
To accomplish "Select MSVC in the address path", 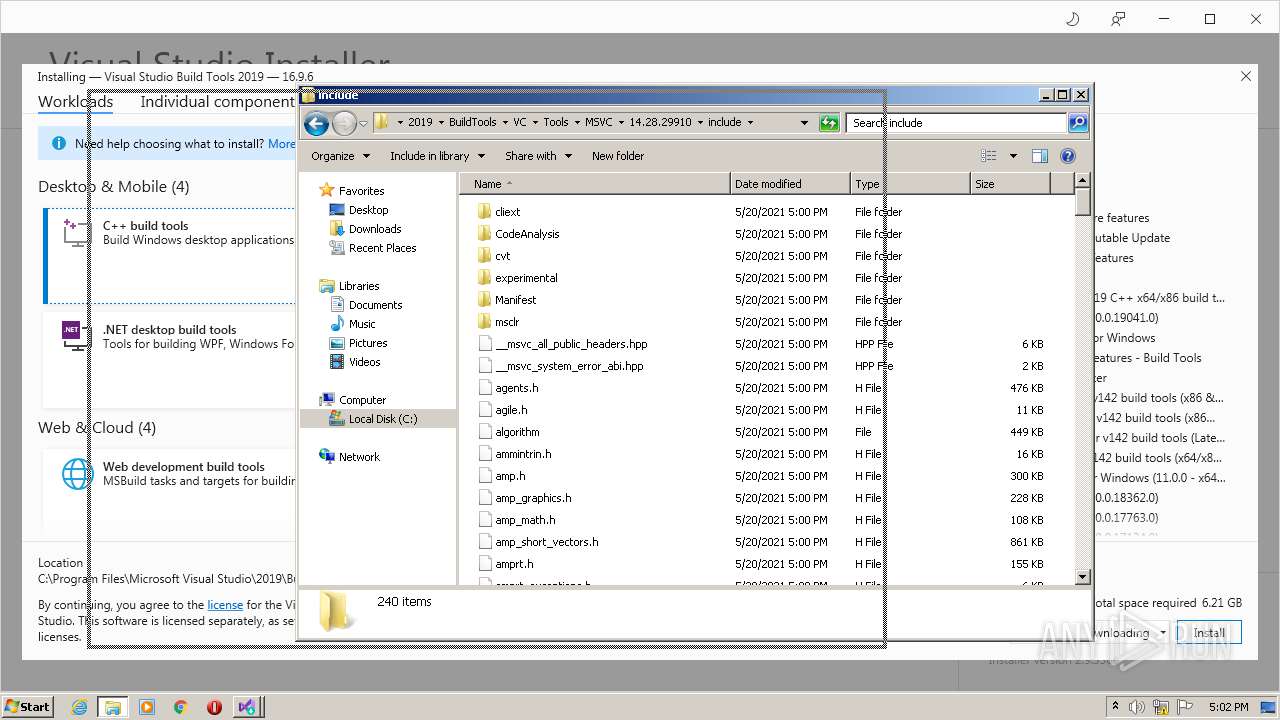I will point(598,122).
